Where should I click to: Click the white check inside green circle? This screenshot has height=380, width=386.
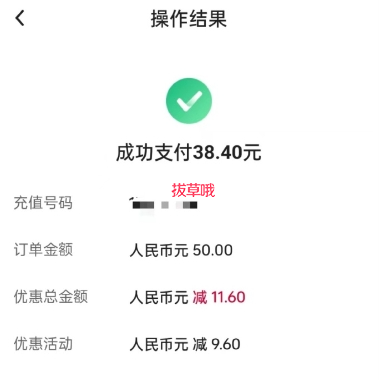pyautogui.click(x=189, y=101)
